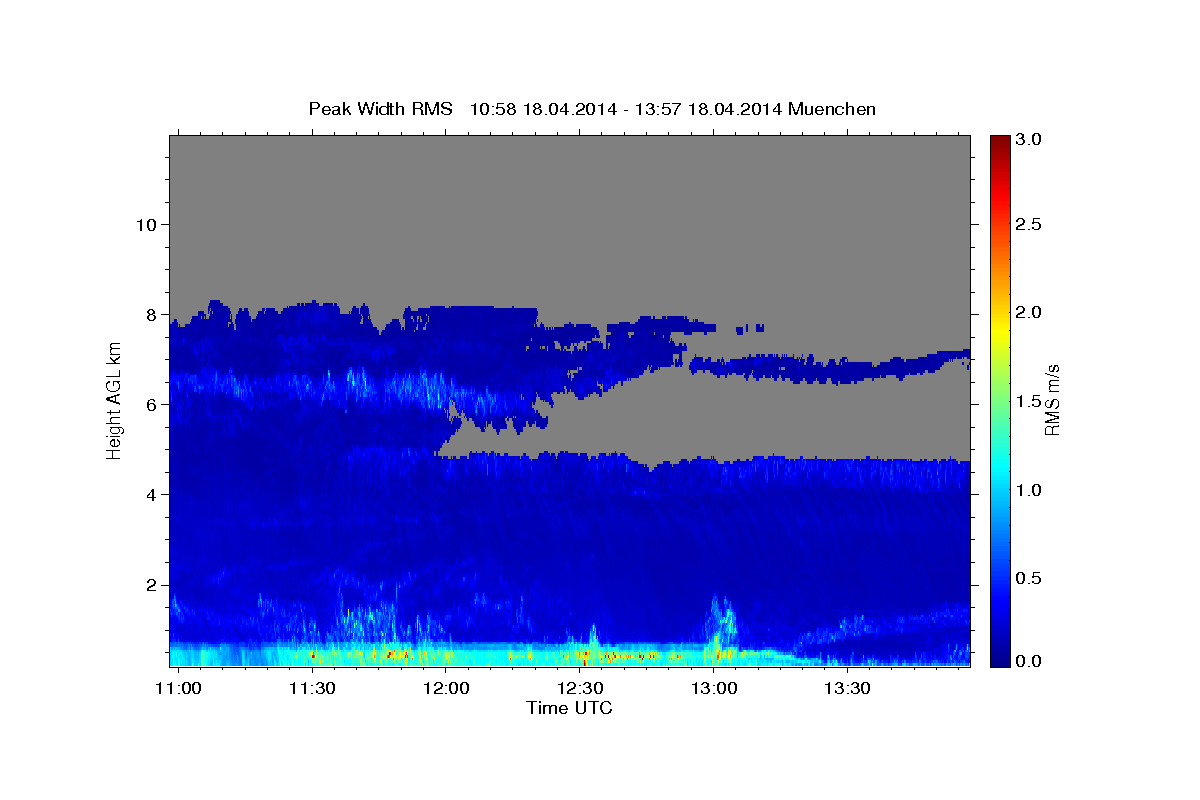Click the height tick label 8
Viewport: 1200px width, 800px height.
click(152, 314)
